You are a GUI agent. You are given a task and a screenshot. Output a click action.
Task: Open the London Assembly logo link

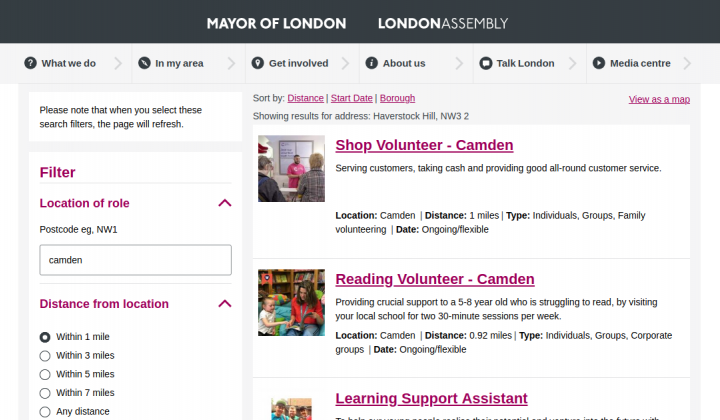click(443, 23)
